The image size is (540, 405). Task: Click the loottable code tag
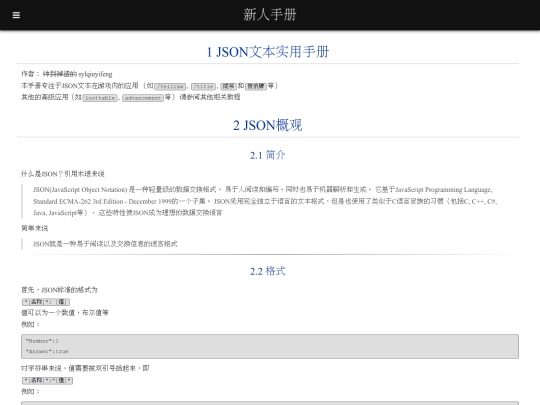100,98
